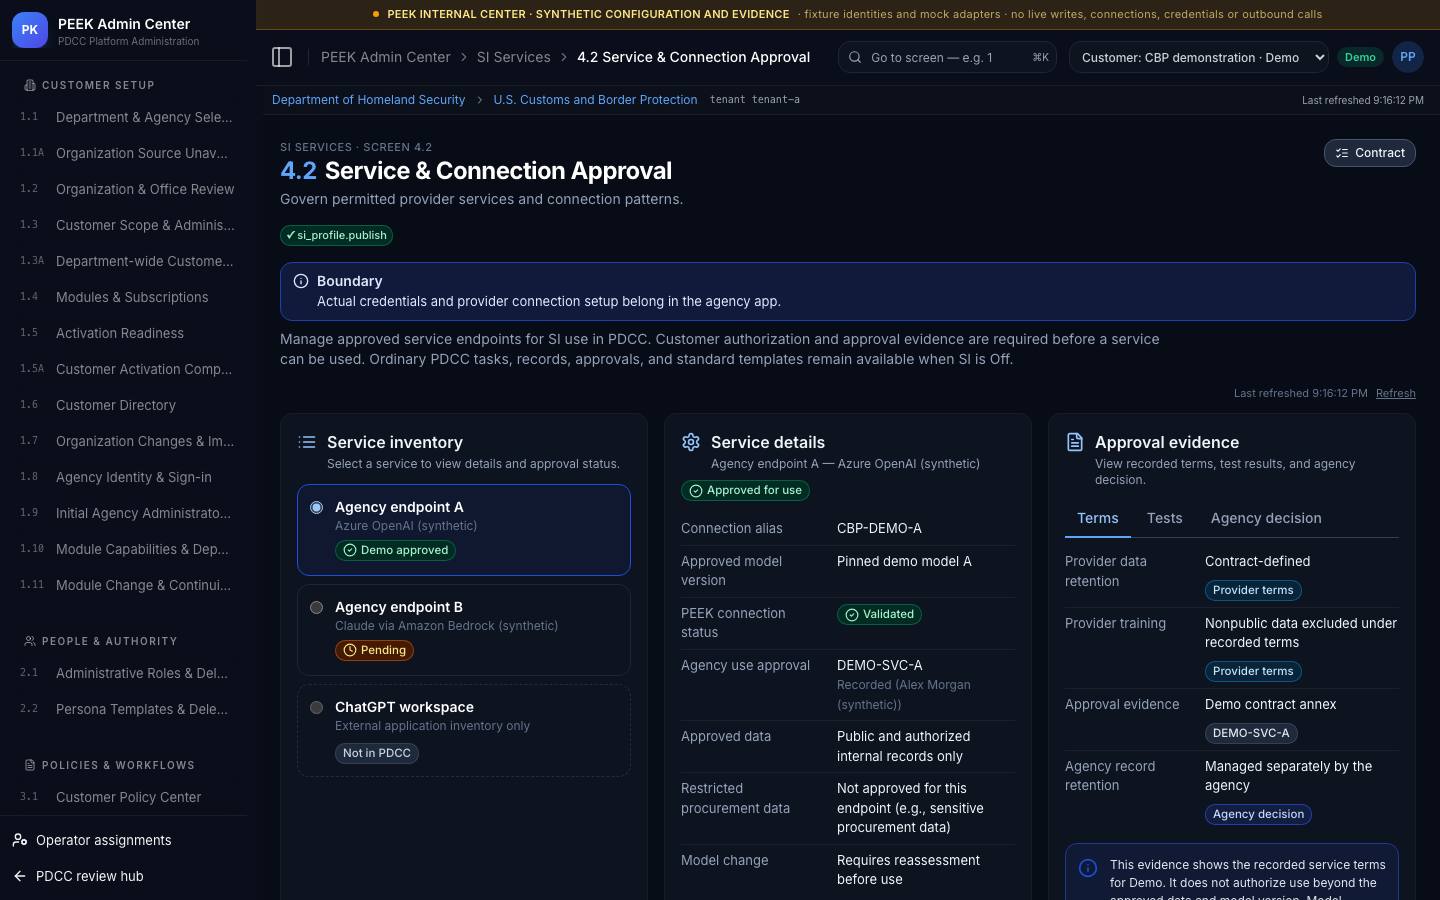Click the Policies & Workflows section icon
1440x900 pixels.
[30, 765]
